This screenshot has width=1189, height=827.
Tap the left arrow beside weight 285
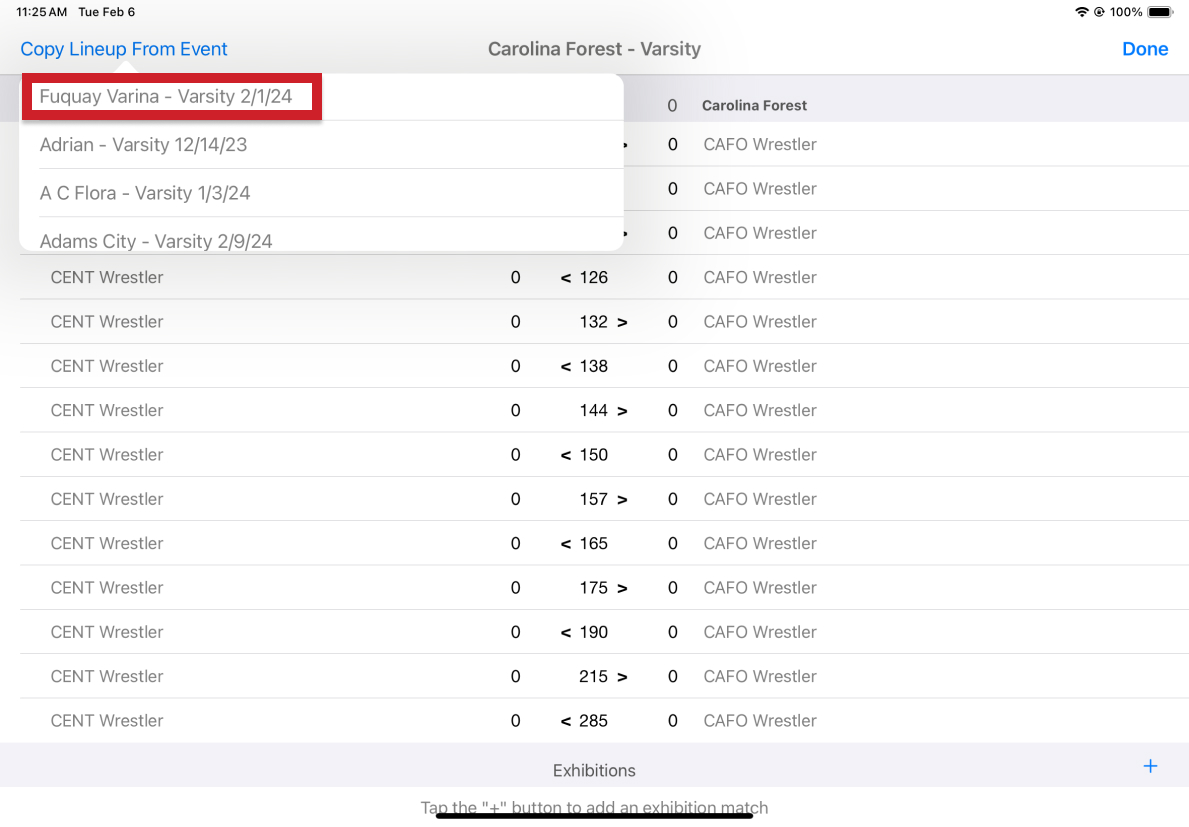[x=566, y=721]
